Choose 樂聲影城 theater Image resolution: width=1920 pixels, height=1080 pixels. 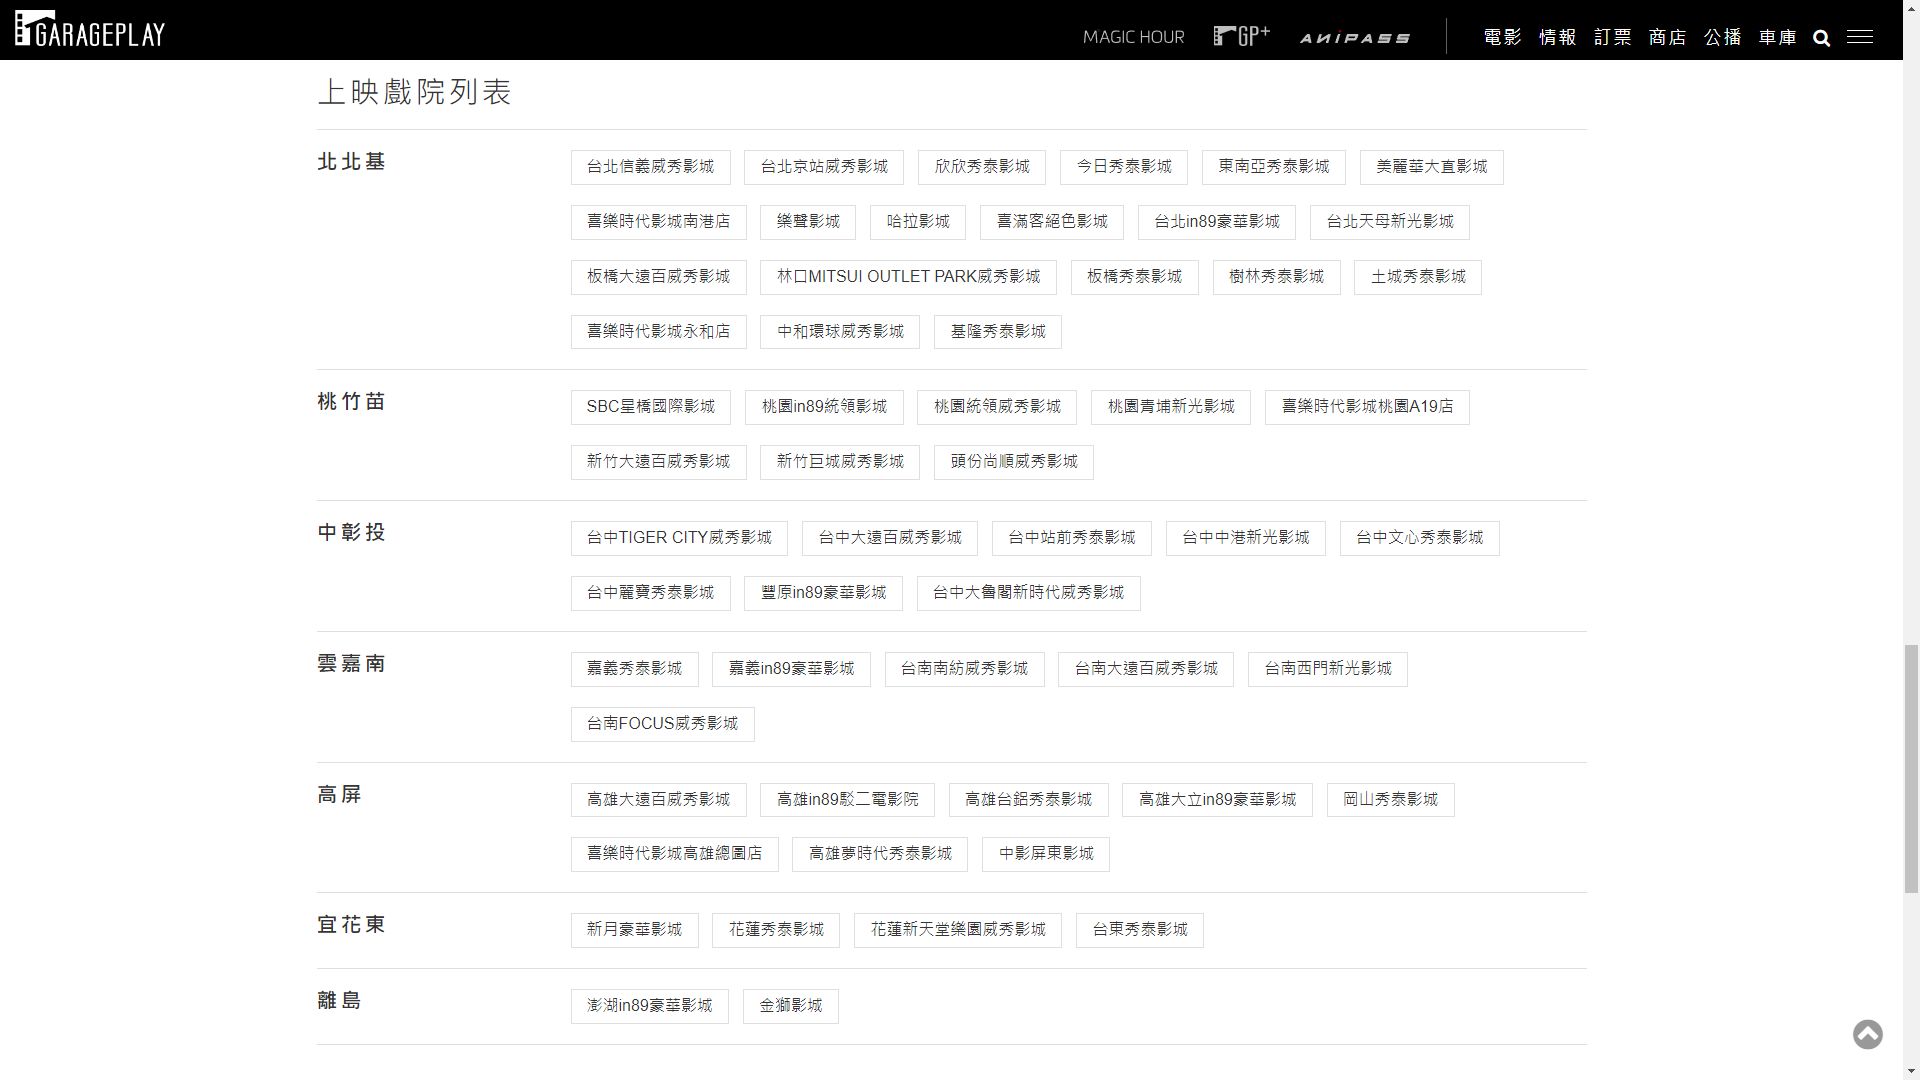[808, 222]
